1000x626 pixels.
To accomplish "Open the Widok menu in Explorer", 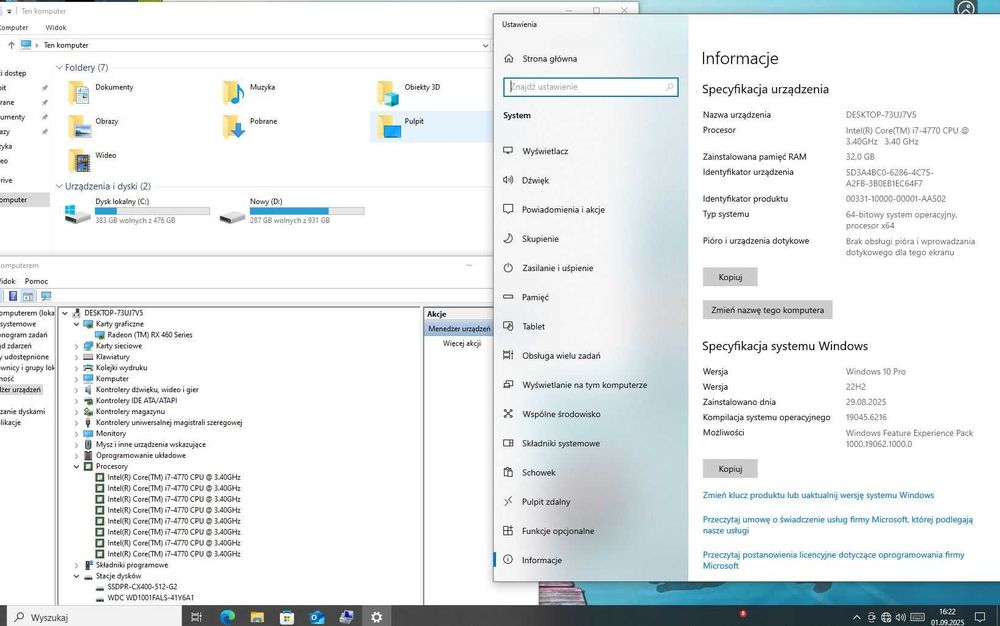I will tap(56, 27).
